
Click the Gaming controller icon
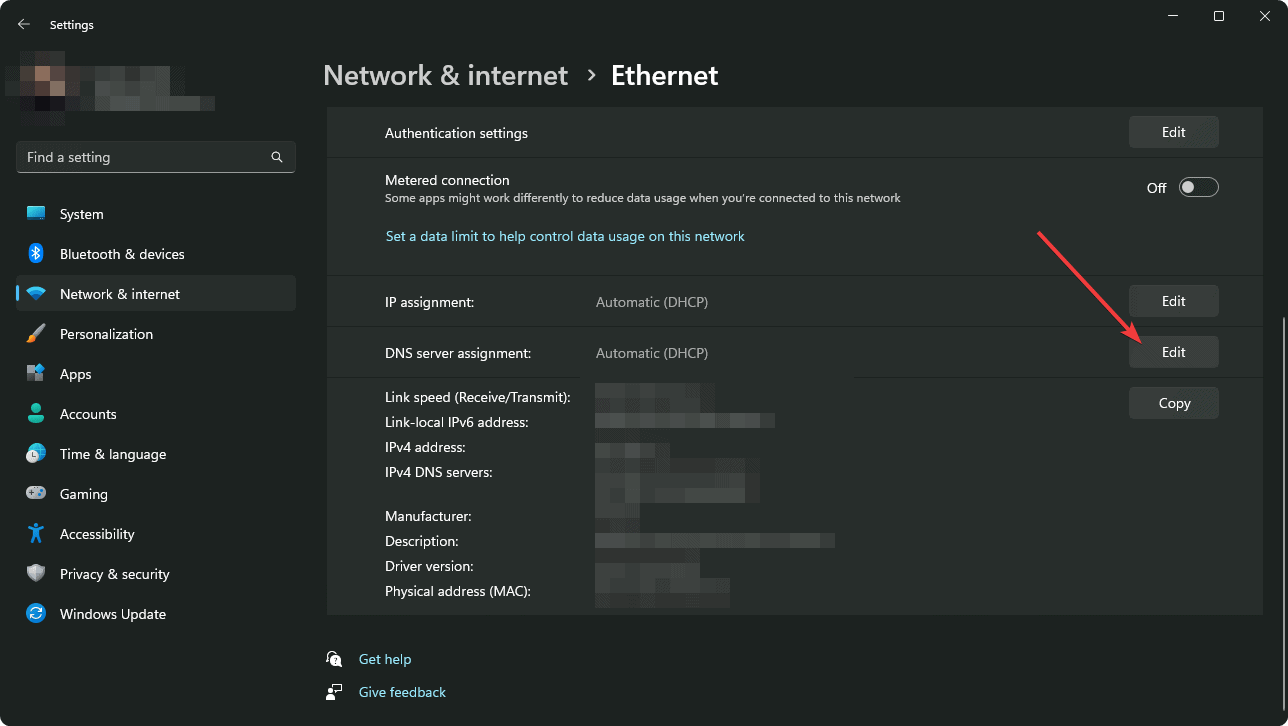36,494
